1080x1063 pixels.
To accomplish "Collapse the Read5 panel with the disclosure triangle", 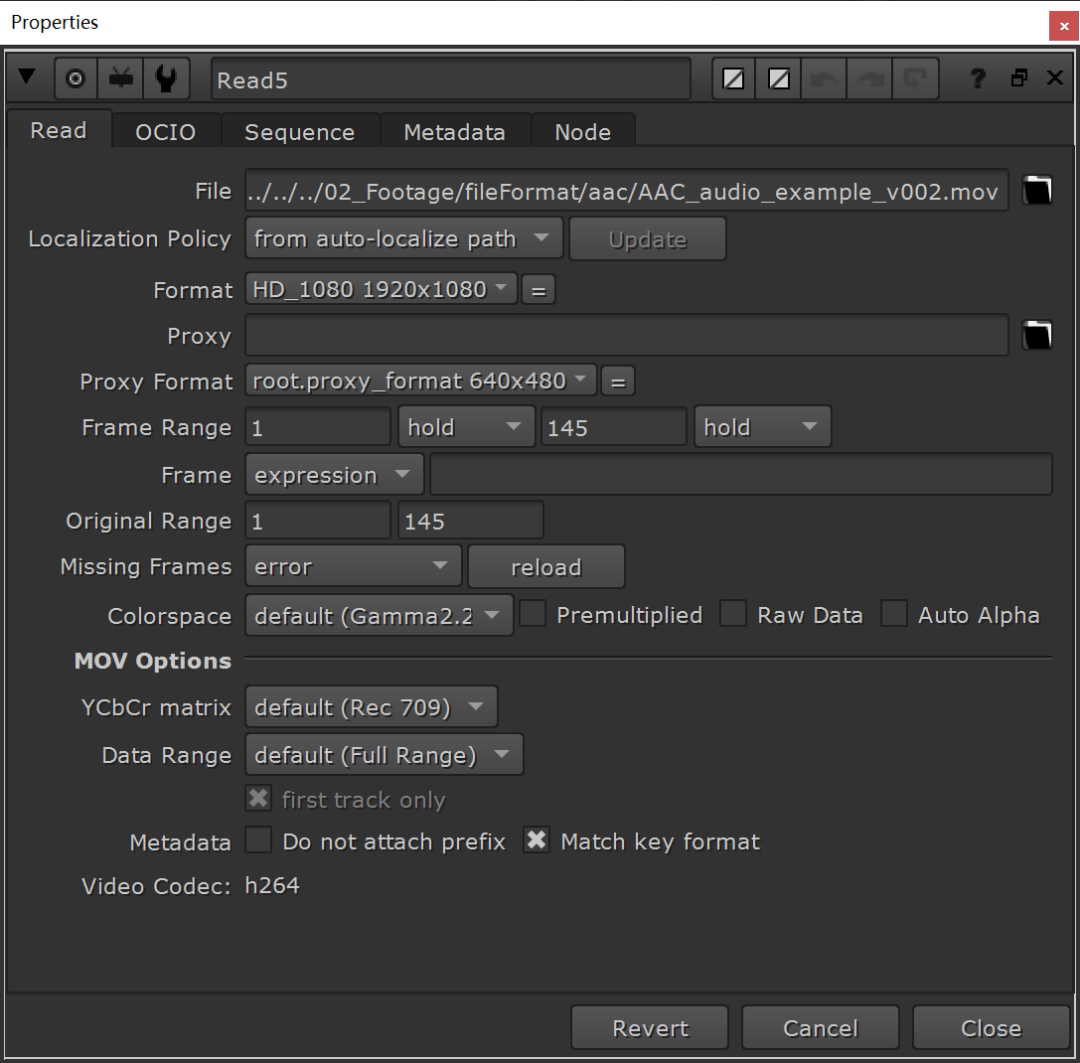I will (27, 77).
